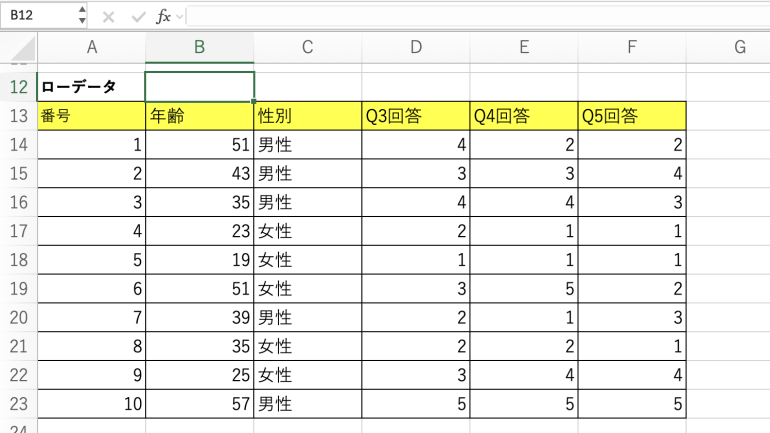Viewport: 770px width, 433px height.
Task: Click into the formula bar input area
Action: click(x=470, y=17)
